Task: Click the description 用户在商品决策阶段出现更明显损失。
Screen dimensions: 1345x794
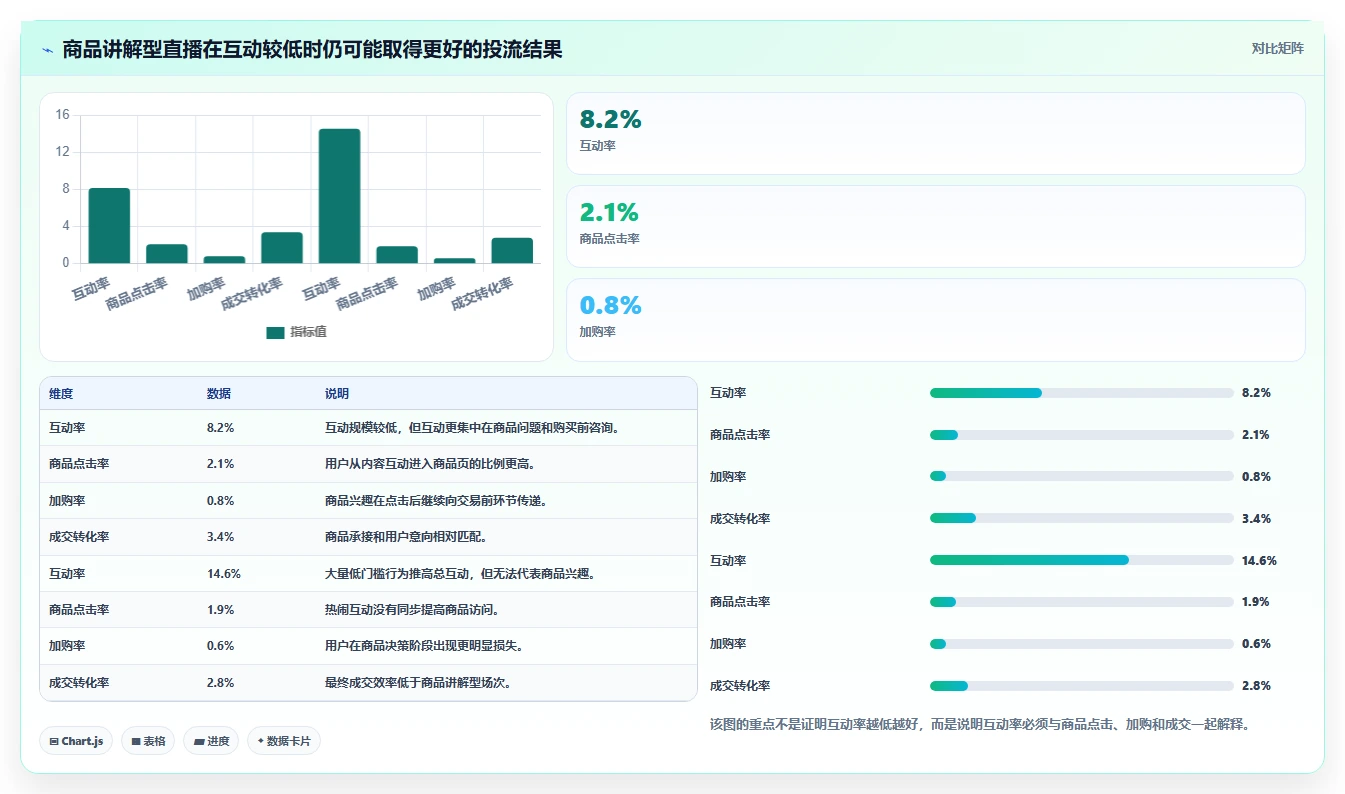Action: pos(424,646)
